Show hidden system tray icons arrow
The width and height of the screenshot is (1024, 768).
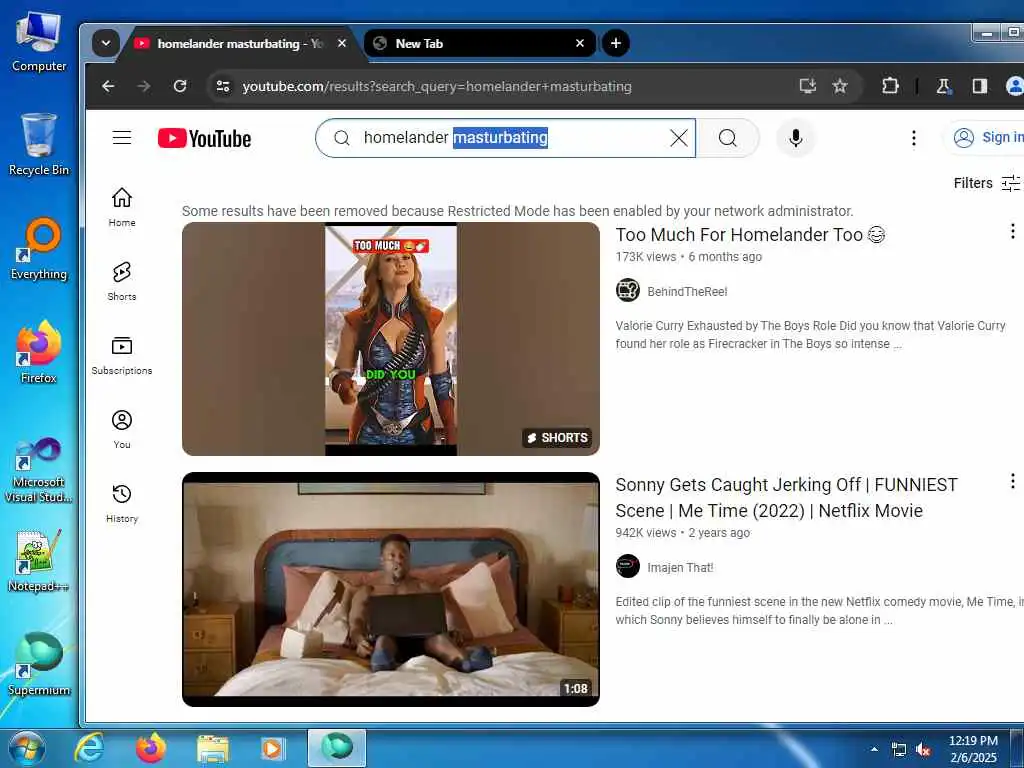point(874,749)
